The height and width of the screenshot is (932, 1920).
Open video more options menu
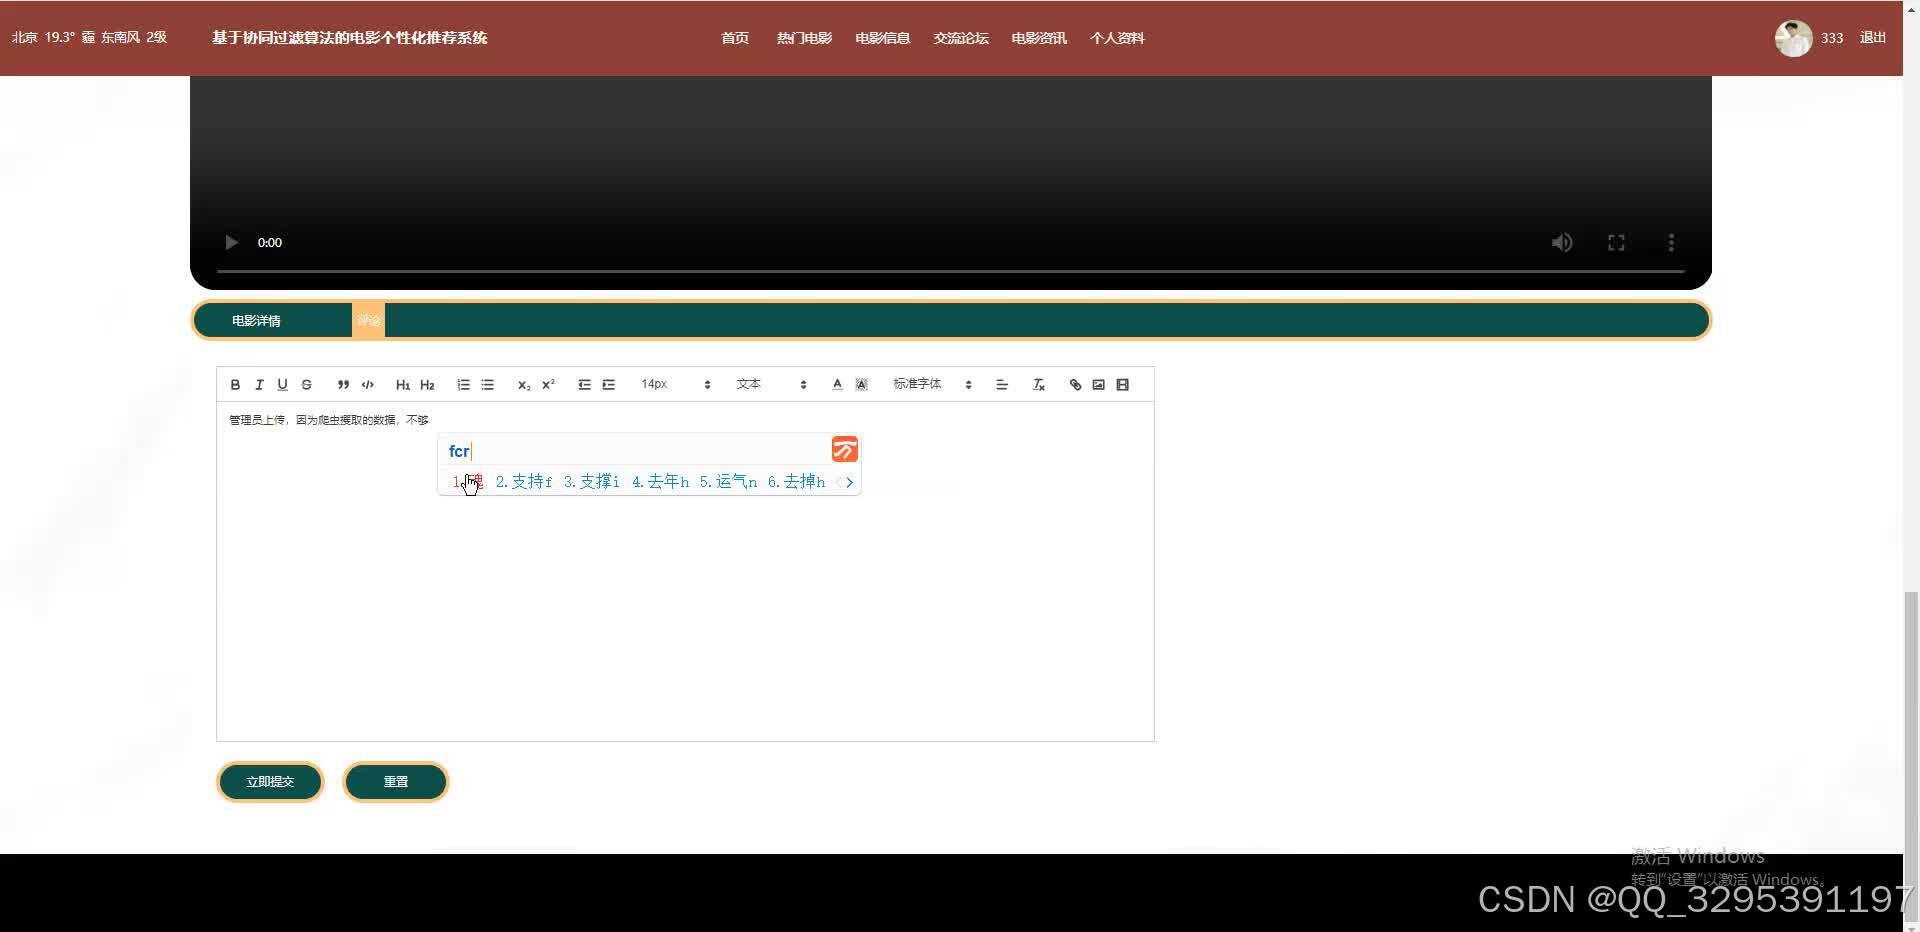1670,242
